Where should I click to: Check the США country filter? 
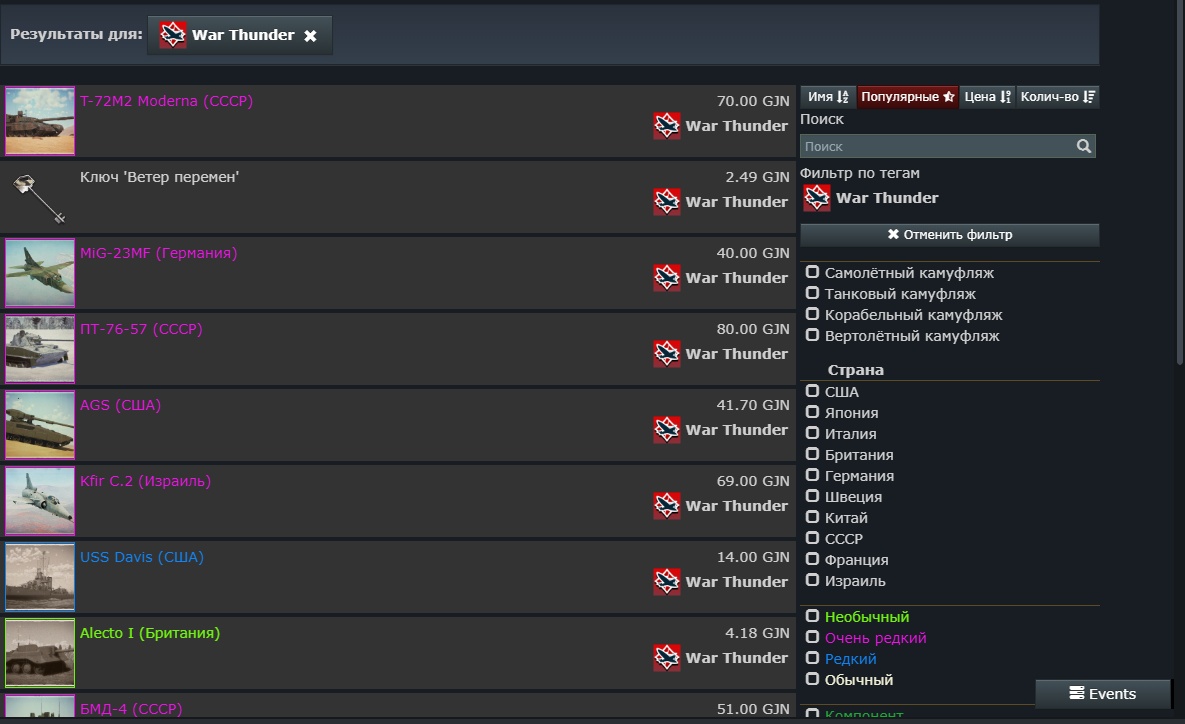(x=812, y=391)
